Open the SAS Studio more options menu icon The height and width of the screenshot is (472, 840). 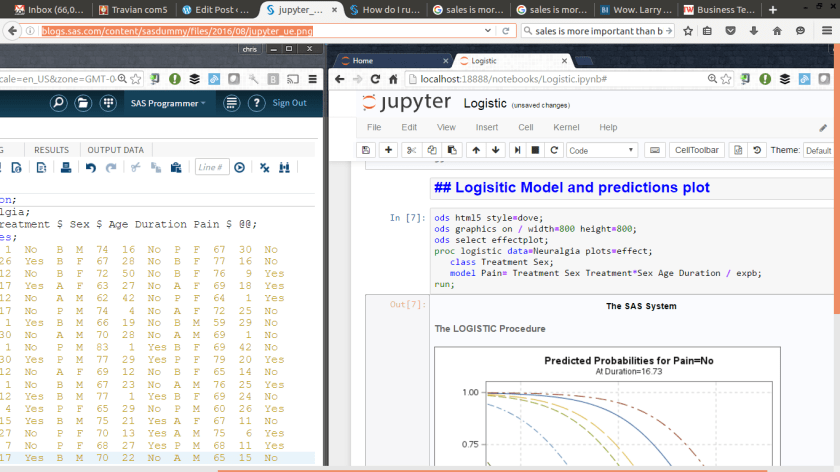pos(231,103)
